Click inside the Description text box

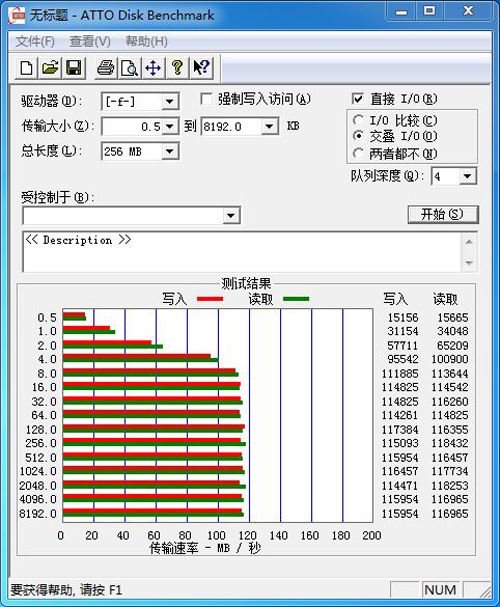(242, 252)
